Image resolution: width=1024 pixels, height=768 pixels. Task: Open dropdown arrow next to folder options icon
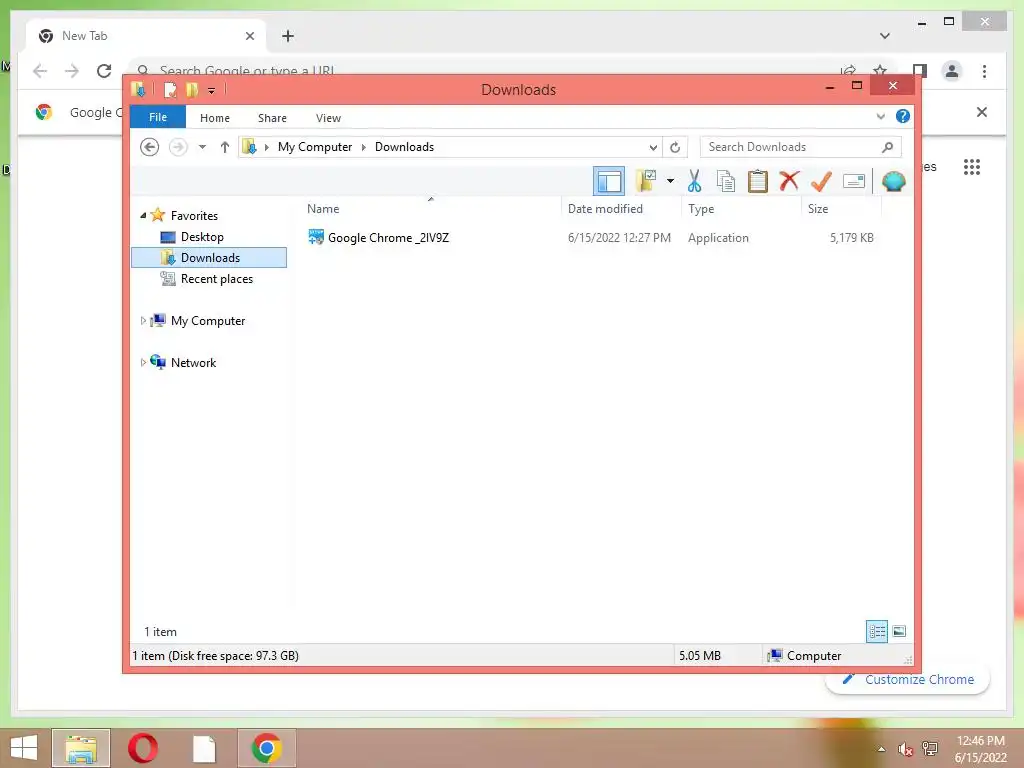[670, 181]
